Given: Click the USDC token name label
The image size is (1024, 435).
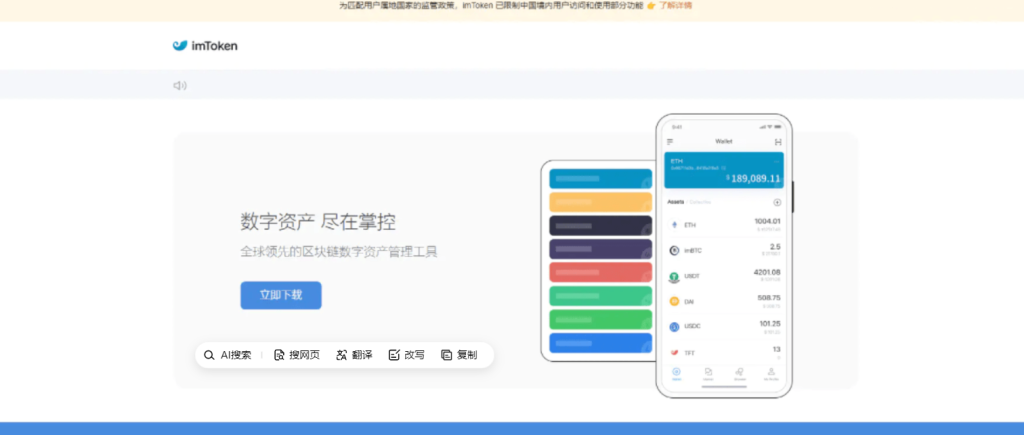Looking at the screenshot, I should click(692, 327).
